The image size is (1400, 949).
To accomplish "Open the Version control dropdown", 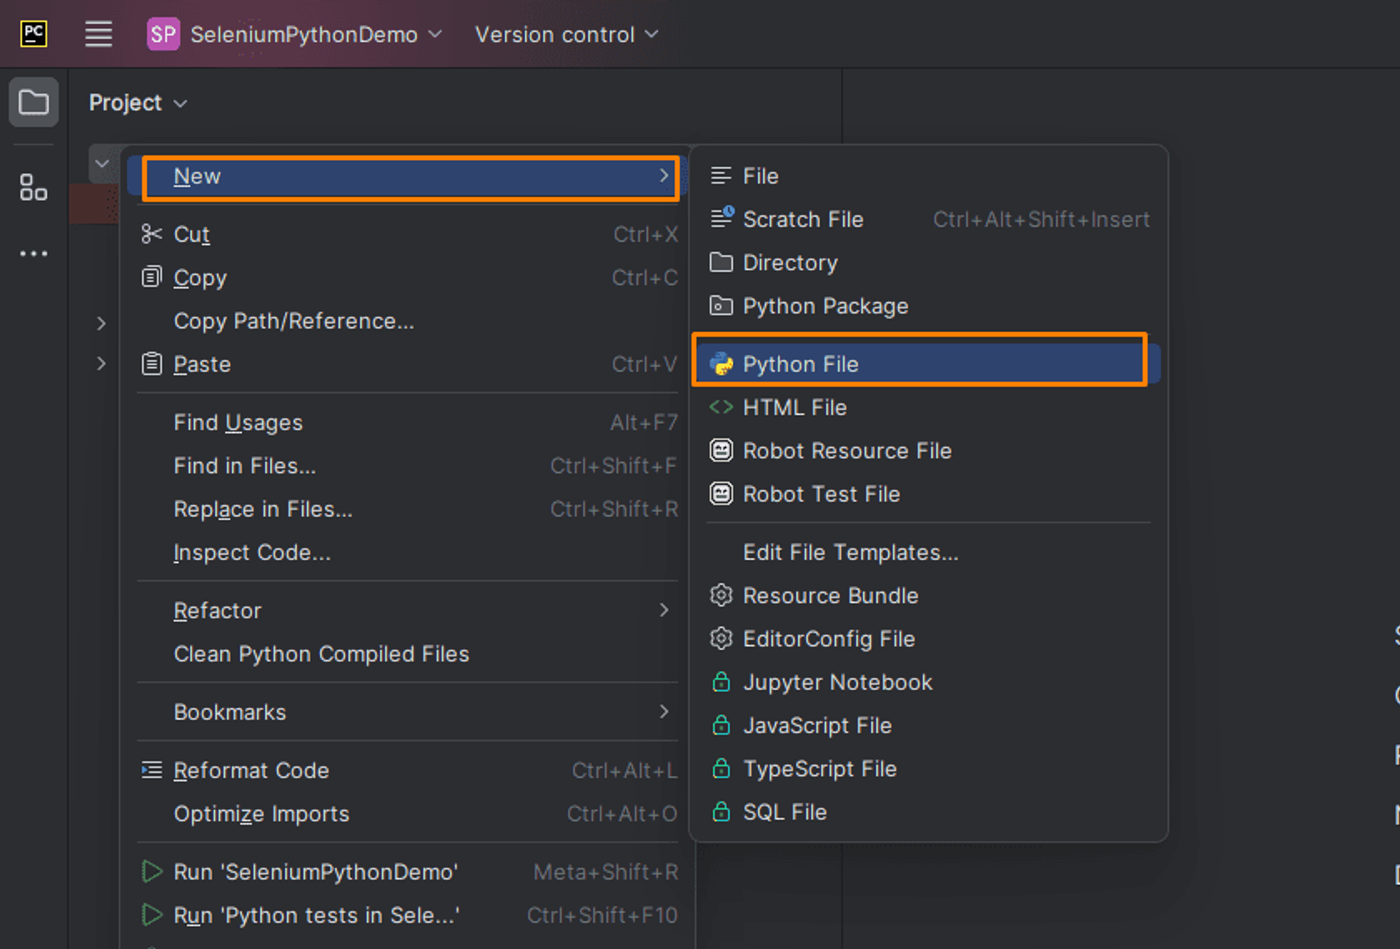I will pyautogui.click(x=566, y=34).
